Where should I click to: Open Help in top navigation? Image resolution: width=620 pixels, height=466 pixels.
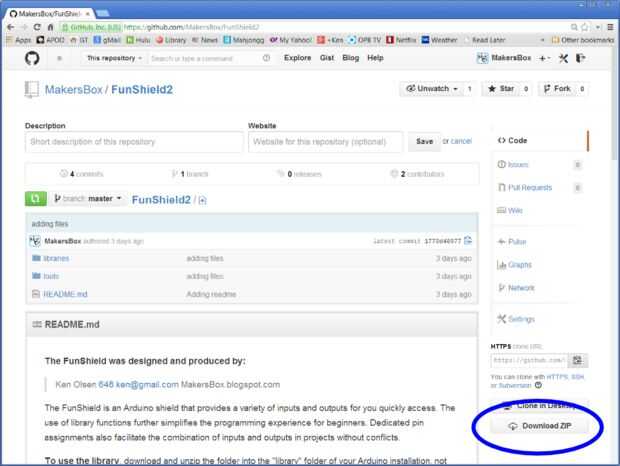[375, 58]
